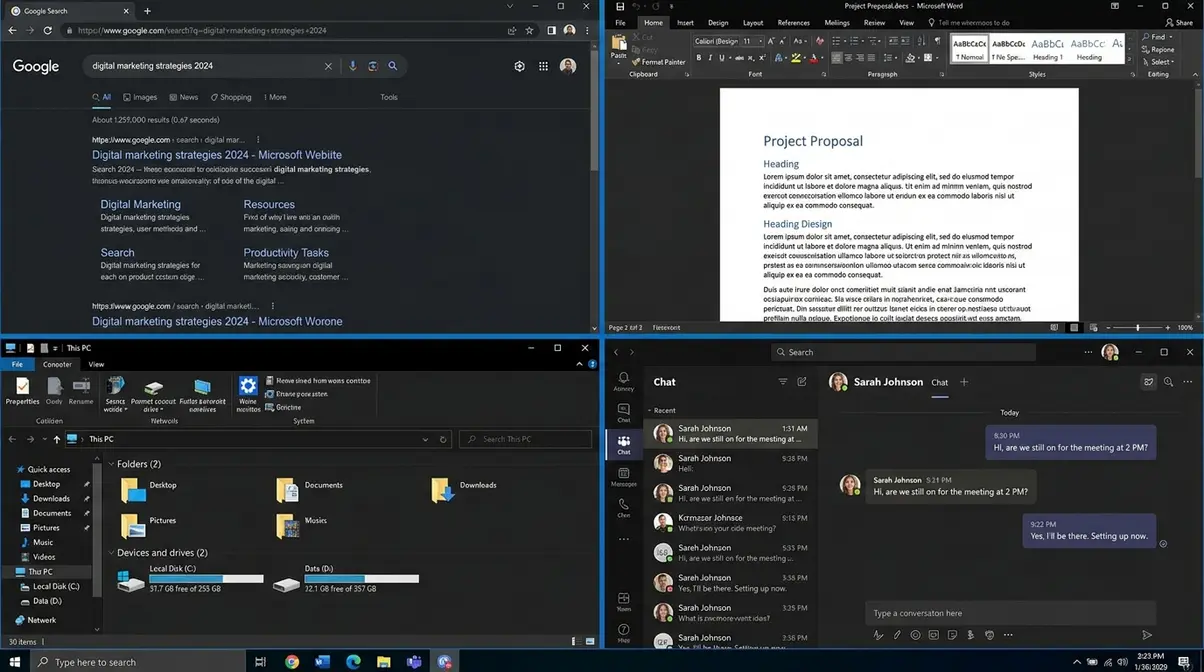Open the Google apps grid icon
The width and height of the screenshot is (1204, 672).
click(543, 66)
